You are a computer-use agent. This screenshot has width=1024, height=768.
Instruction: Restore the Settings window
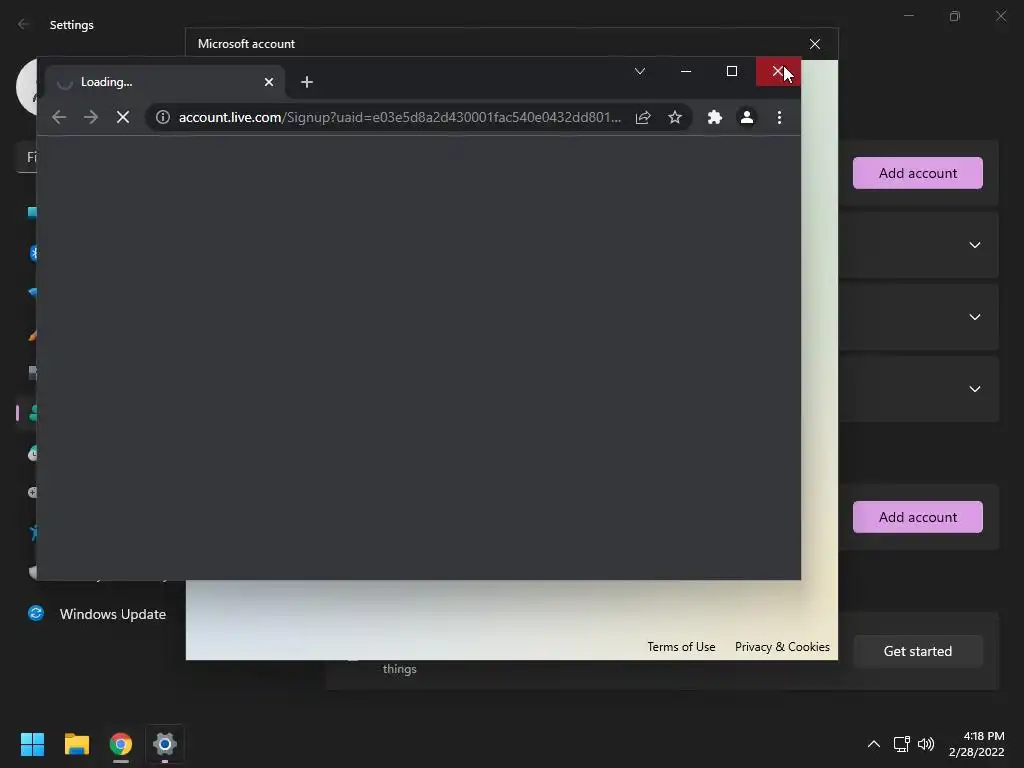(955, 16)
